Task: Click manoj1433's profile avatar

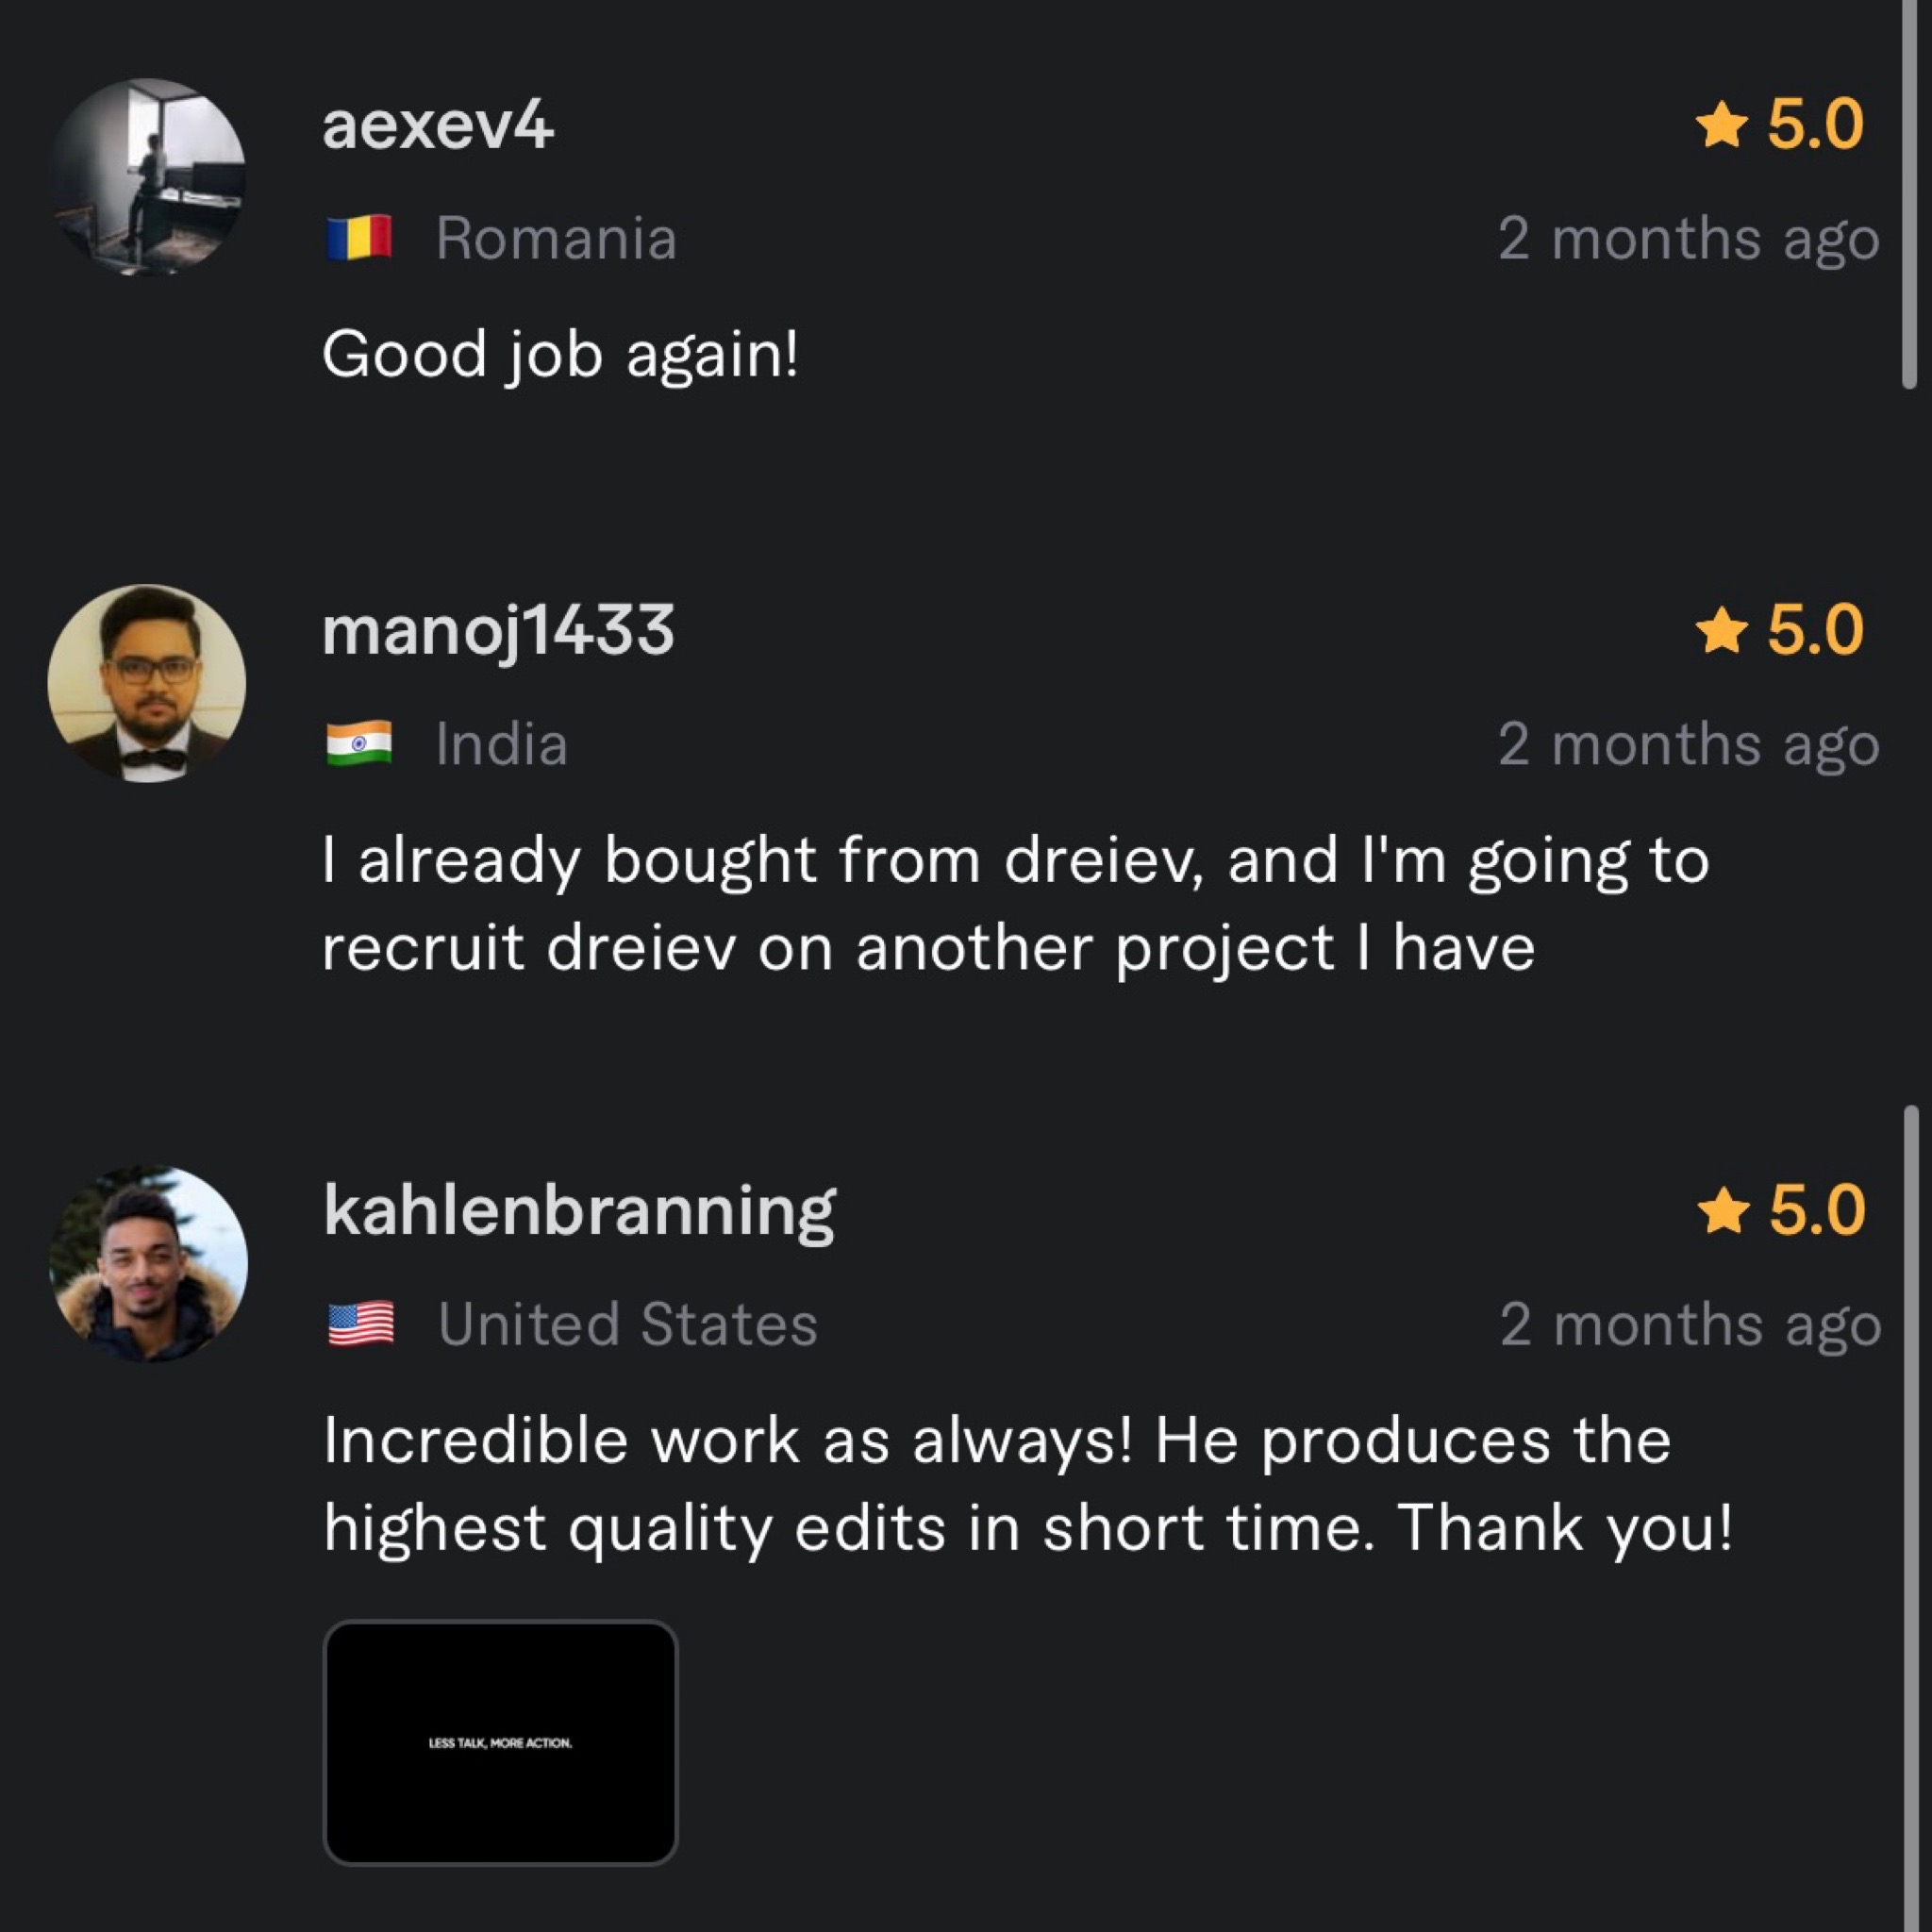Action: [148, 683]
